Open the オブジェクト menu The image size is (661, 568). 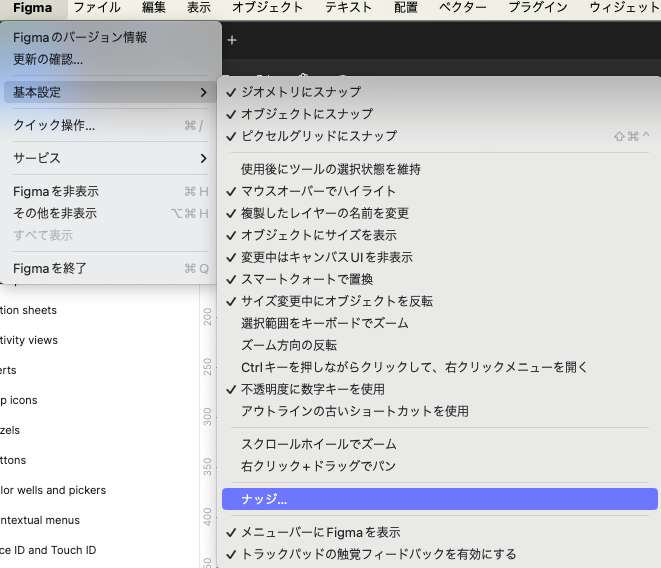pyautogui.click(x=268, y=8)
